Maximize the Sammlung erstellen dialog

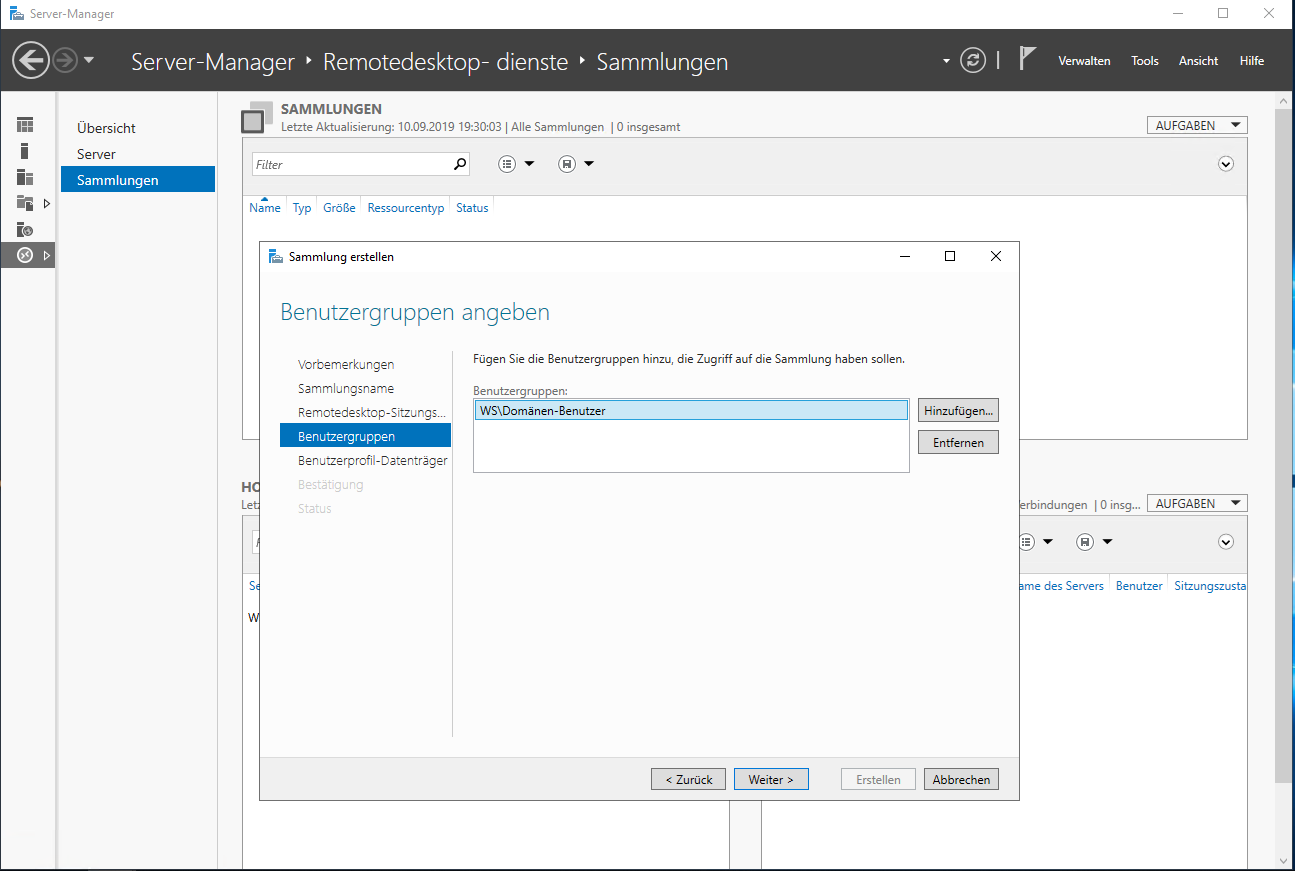pos(950,256)
